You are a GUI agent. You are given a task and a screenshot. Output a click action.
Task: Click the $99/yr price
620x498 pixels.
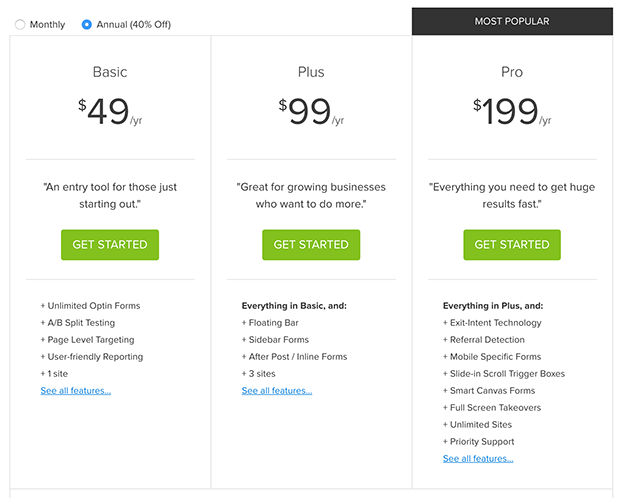[311, 112]
